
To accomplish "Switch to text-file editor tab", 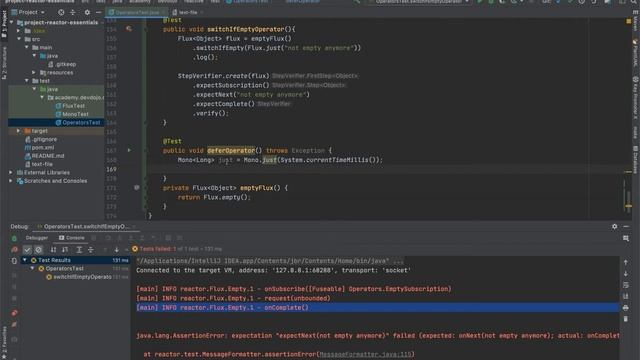I will (x=187, y=12).
